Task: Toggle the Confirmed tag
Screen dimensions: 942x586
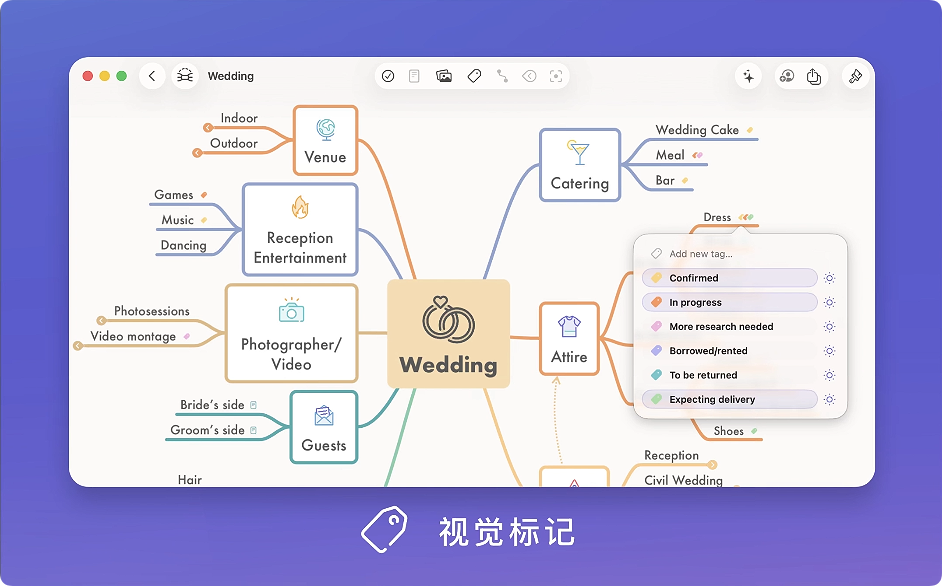Action: 729,278
